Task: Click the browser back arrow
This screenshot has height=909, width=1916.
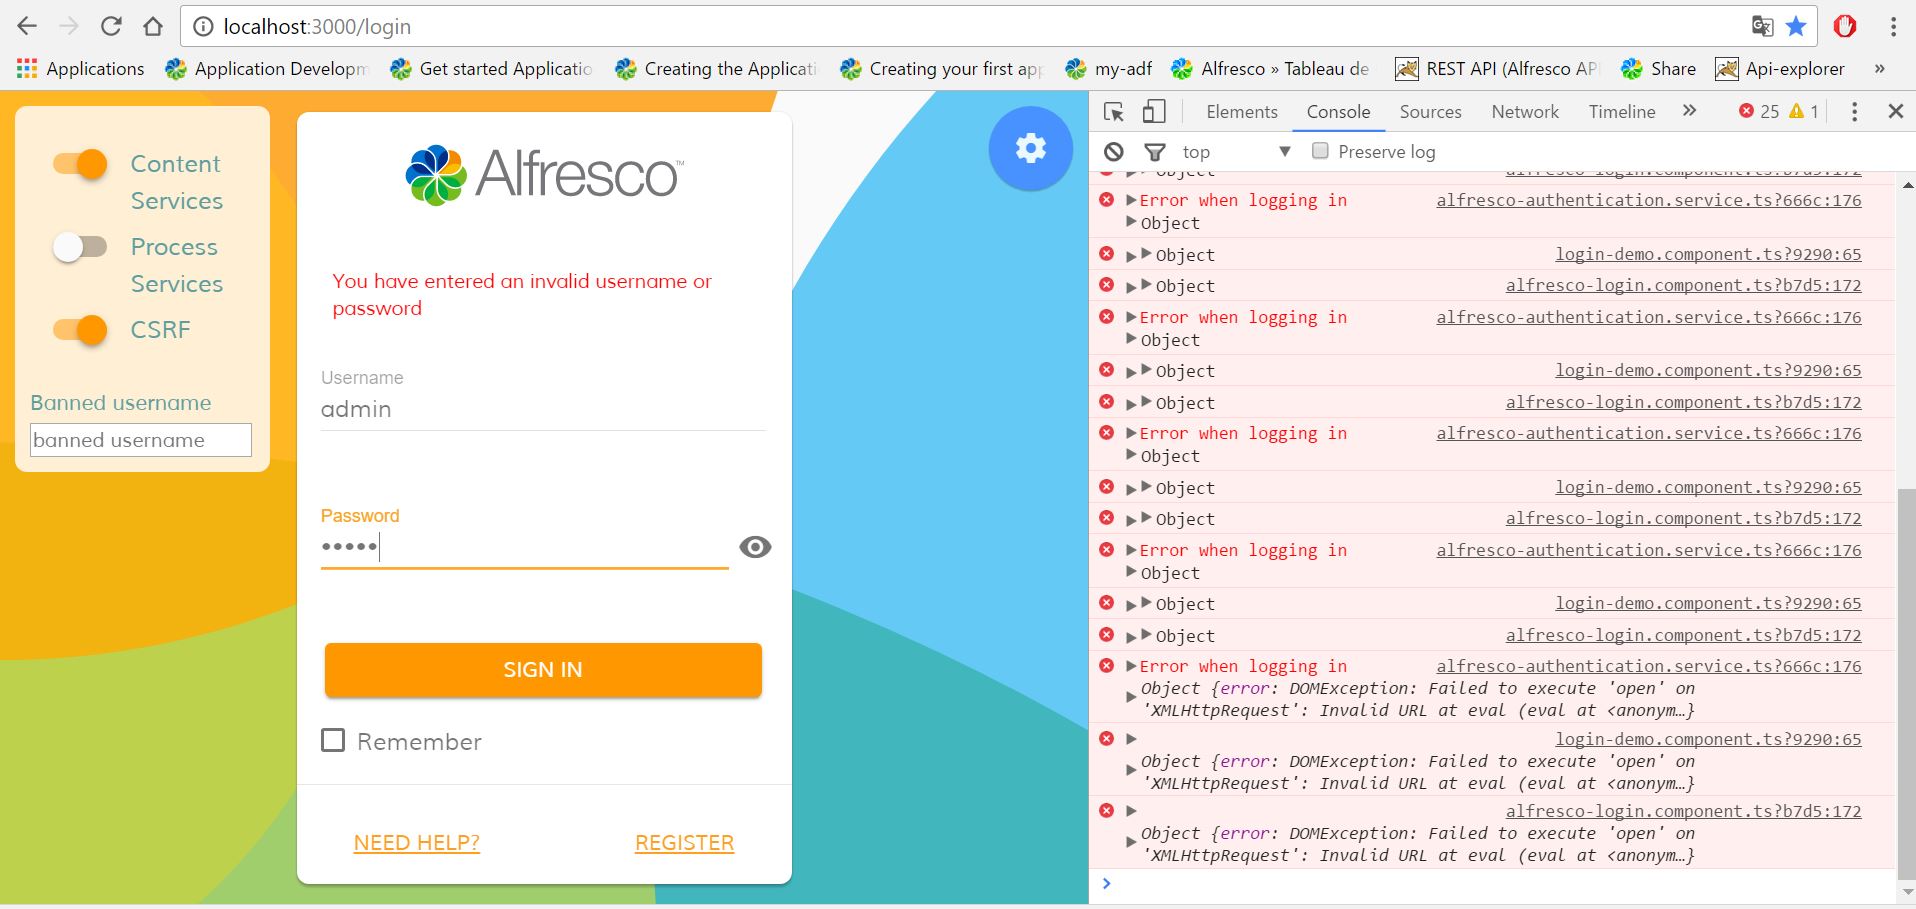Action: click(x=27, y=27)
